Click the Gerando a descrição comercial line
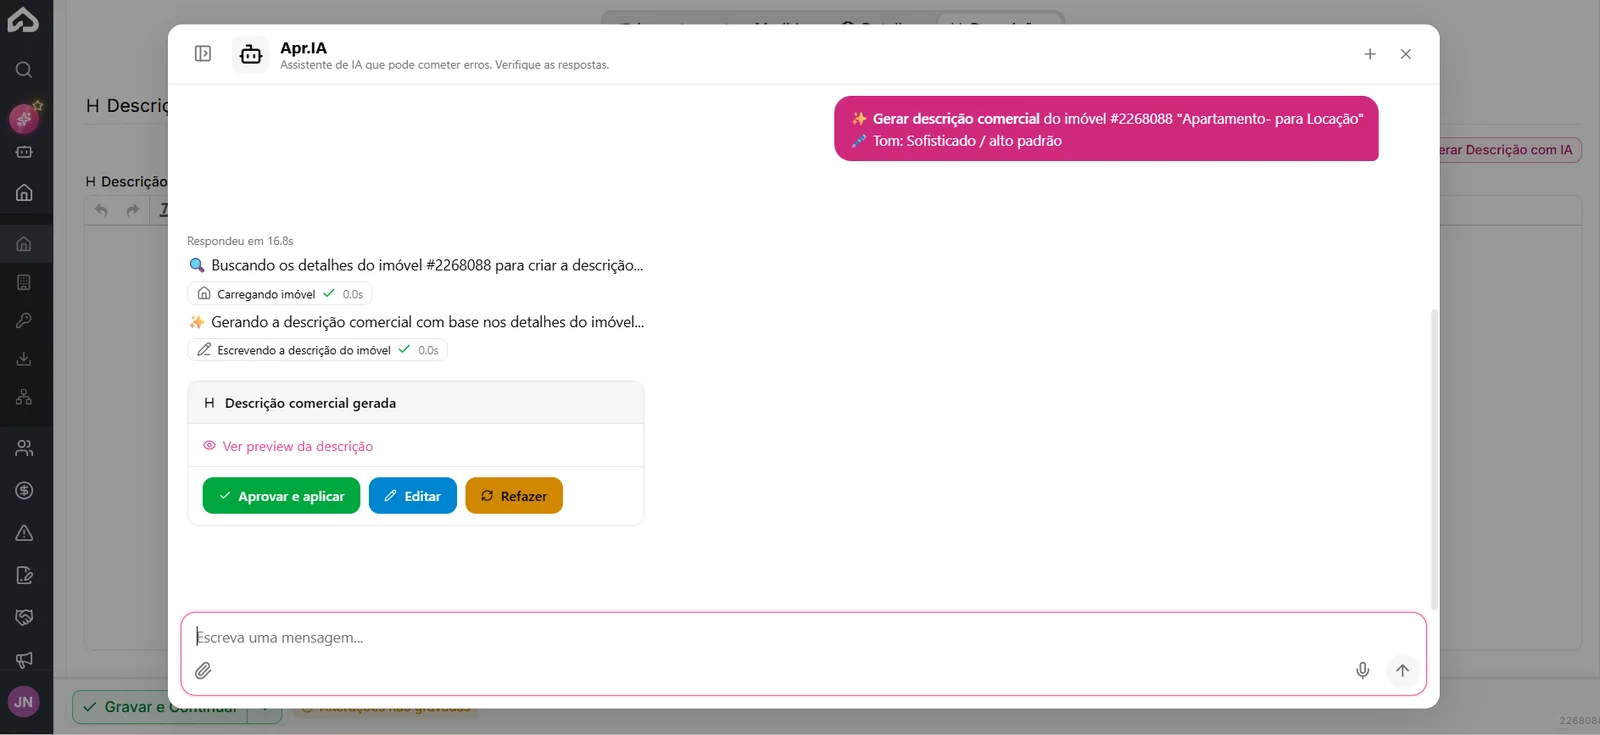Screen dimensions: 1600x735 (x=416, y=322)
